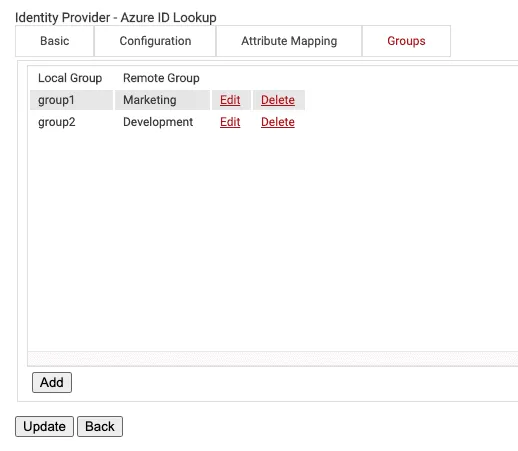Click the Remote Group column header
The image size is (518, 451).
point(161,78)
